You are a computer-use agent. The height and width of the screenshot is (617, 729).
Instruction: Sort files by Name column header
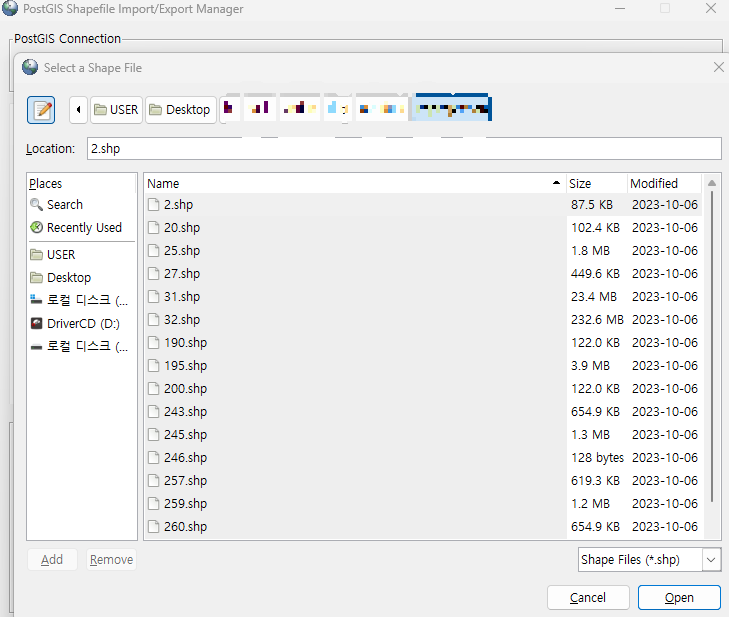coord(355,184)
